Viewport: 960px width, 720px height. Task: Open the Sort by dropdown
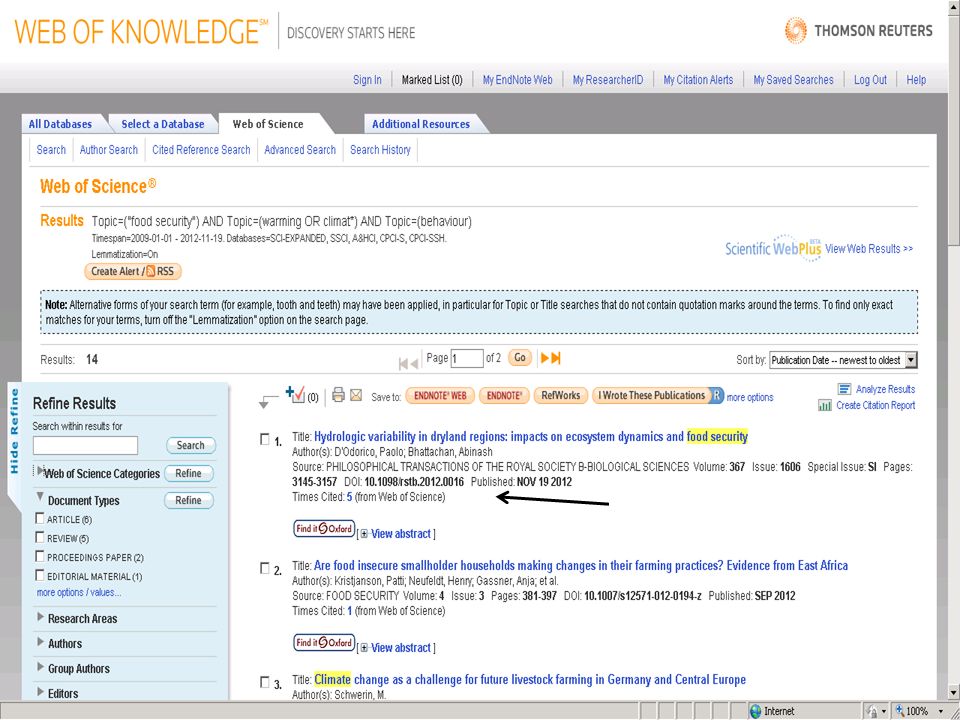pyautogui.click(x=843, y=360)
